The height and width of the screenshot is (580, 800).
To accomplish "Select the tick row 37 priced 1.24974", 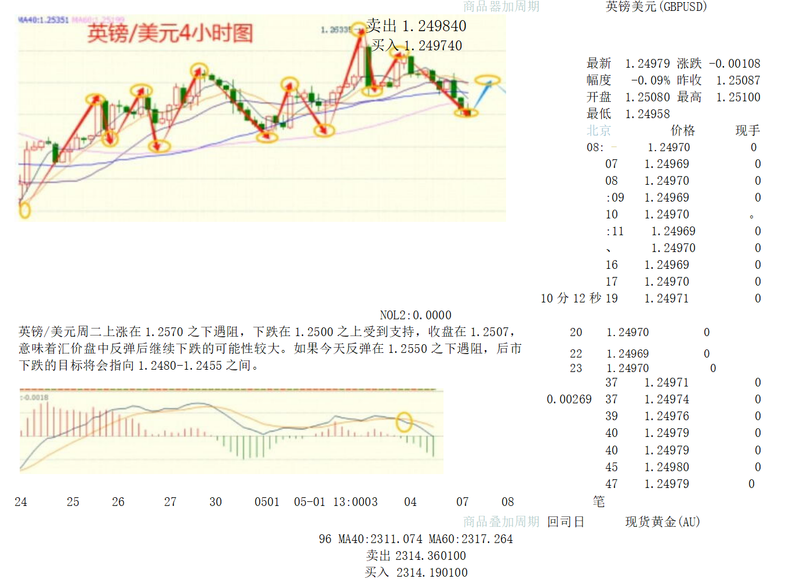I will point(683,399).
